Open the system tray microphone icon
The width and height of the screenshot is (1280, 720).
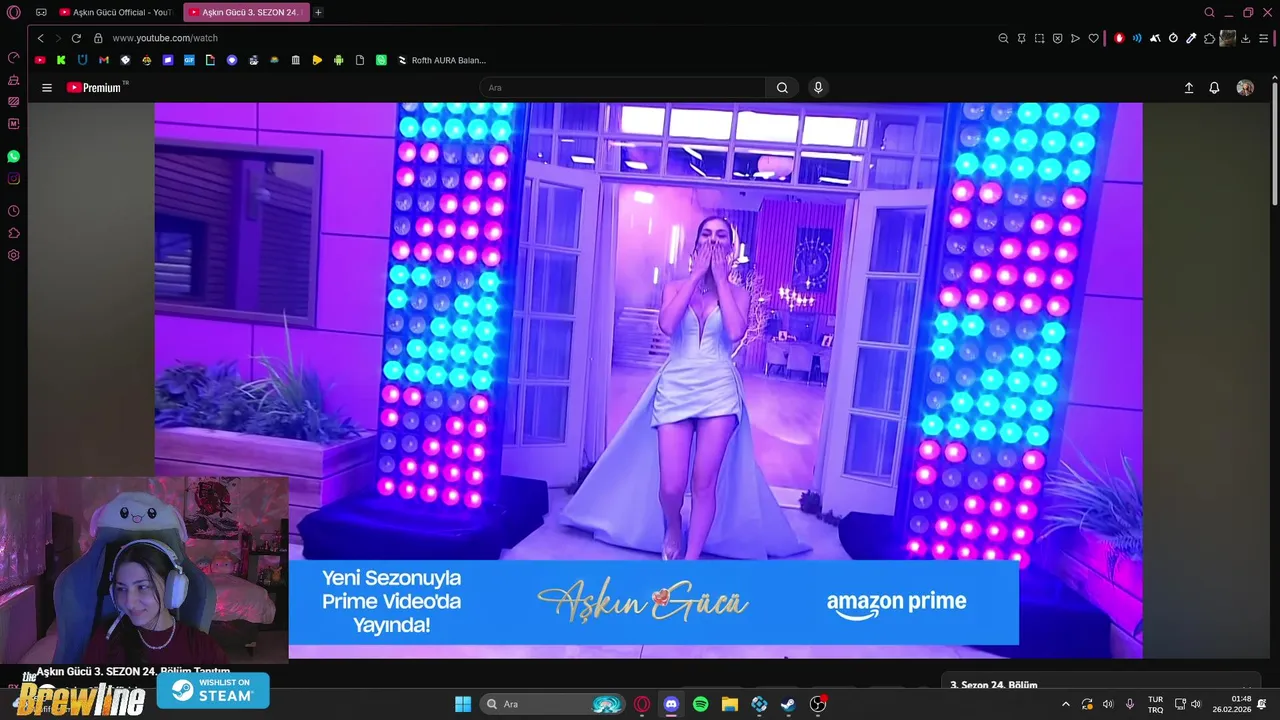pyautogui.click(x=1130, y=704)
